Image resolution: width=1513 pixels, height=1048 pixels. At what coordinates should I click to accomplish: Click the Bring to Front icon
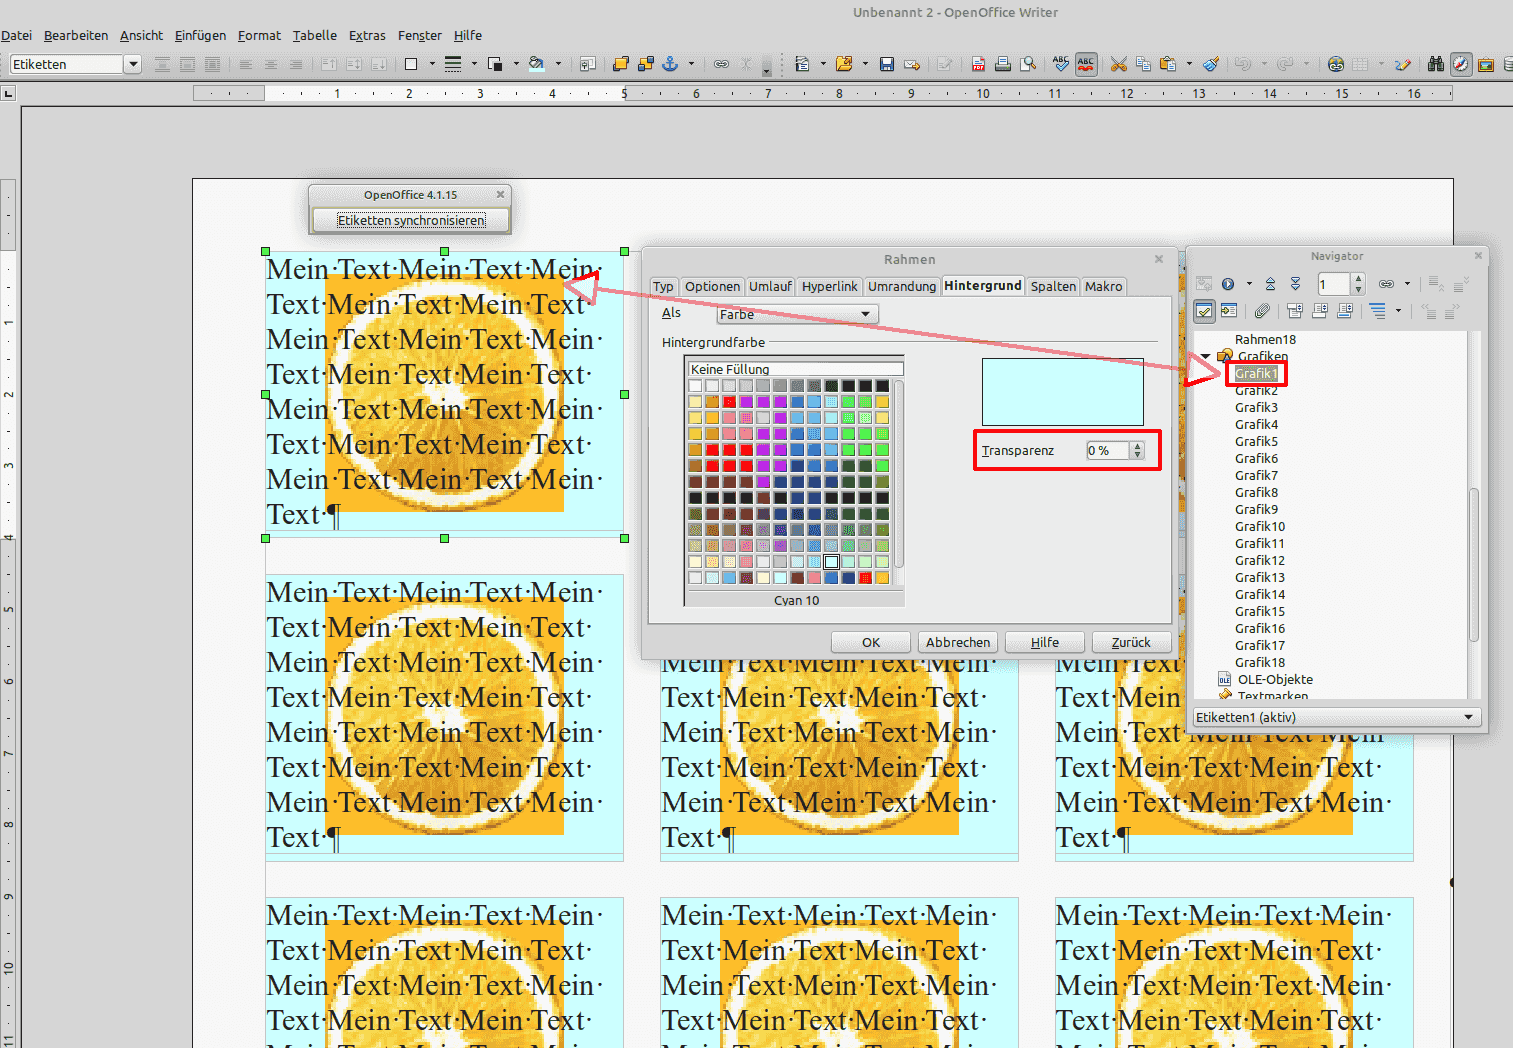click(620, 64)
